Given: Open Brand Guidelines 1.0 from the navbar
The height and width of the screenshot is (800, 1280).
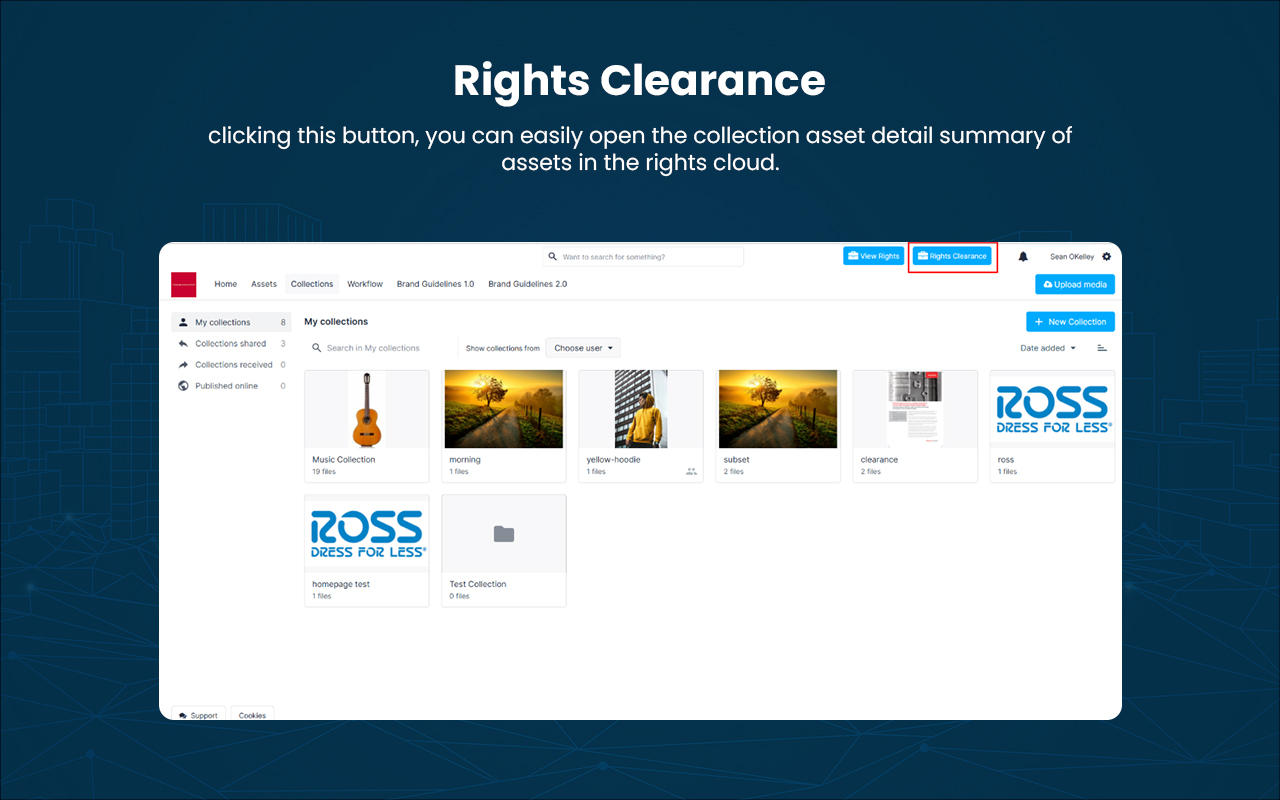Looking at the screenshot, I should click(x=435, y=284).
